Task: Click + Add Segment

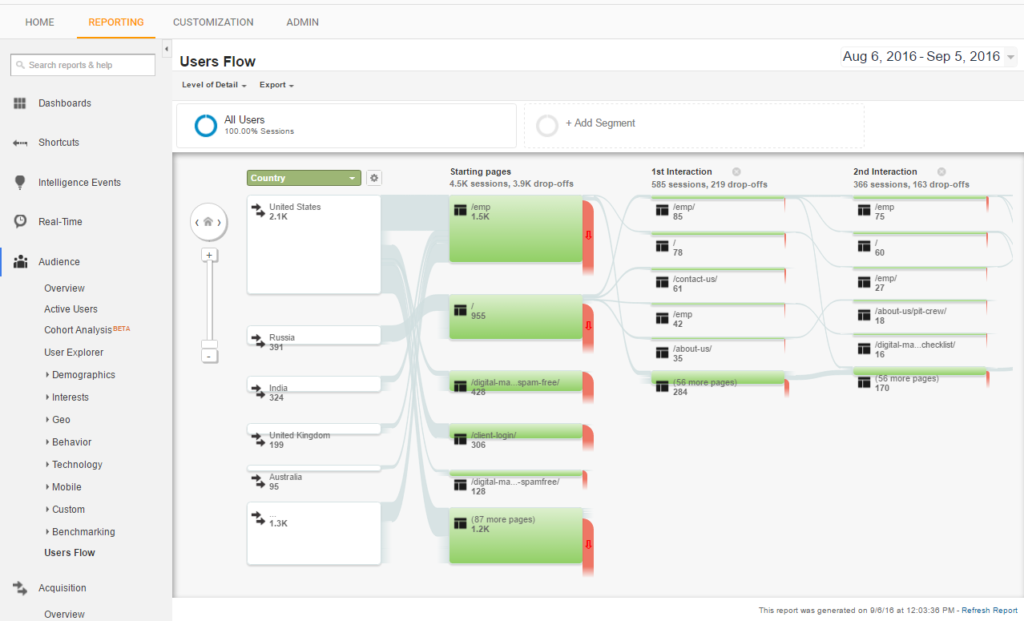Action: [601, 125]
